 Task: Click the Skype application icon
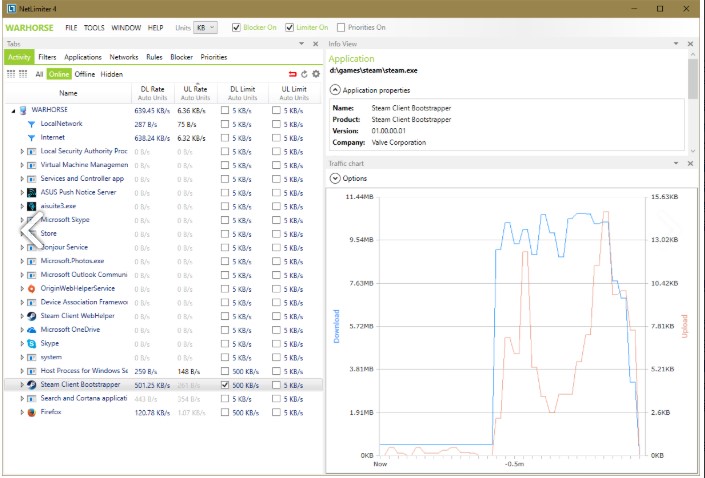pos(31,343)
